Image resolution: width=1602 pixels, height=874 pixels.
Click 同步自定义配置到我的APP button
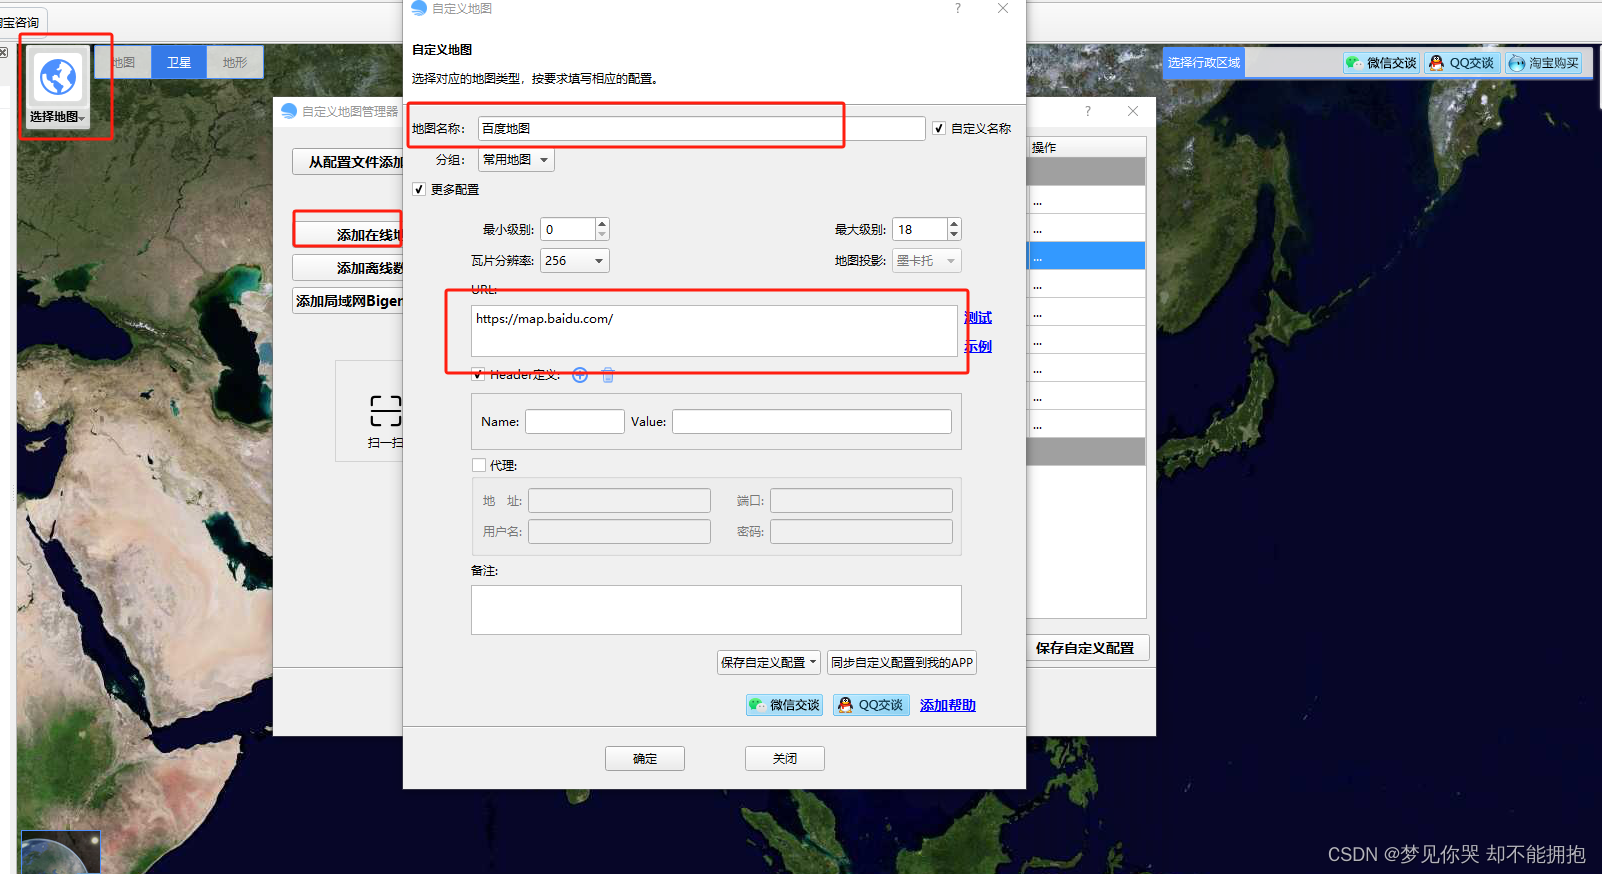902,662
